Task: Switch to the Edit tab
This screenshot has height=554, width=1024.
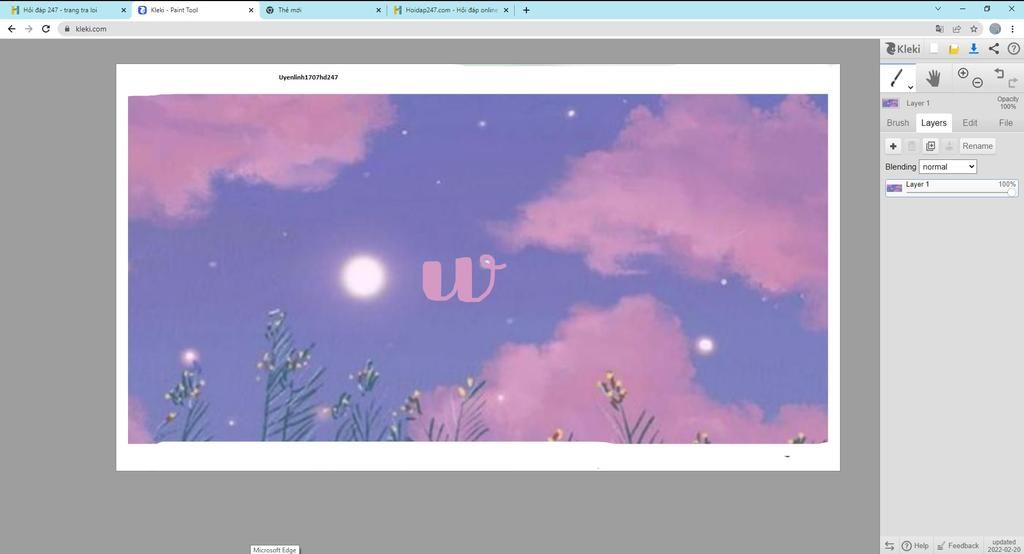Action: pos(970,123)
